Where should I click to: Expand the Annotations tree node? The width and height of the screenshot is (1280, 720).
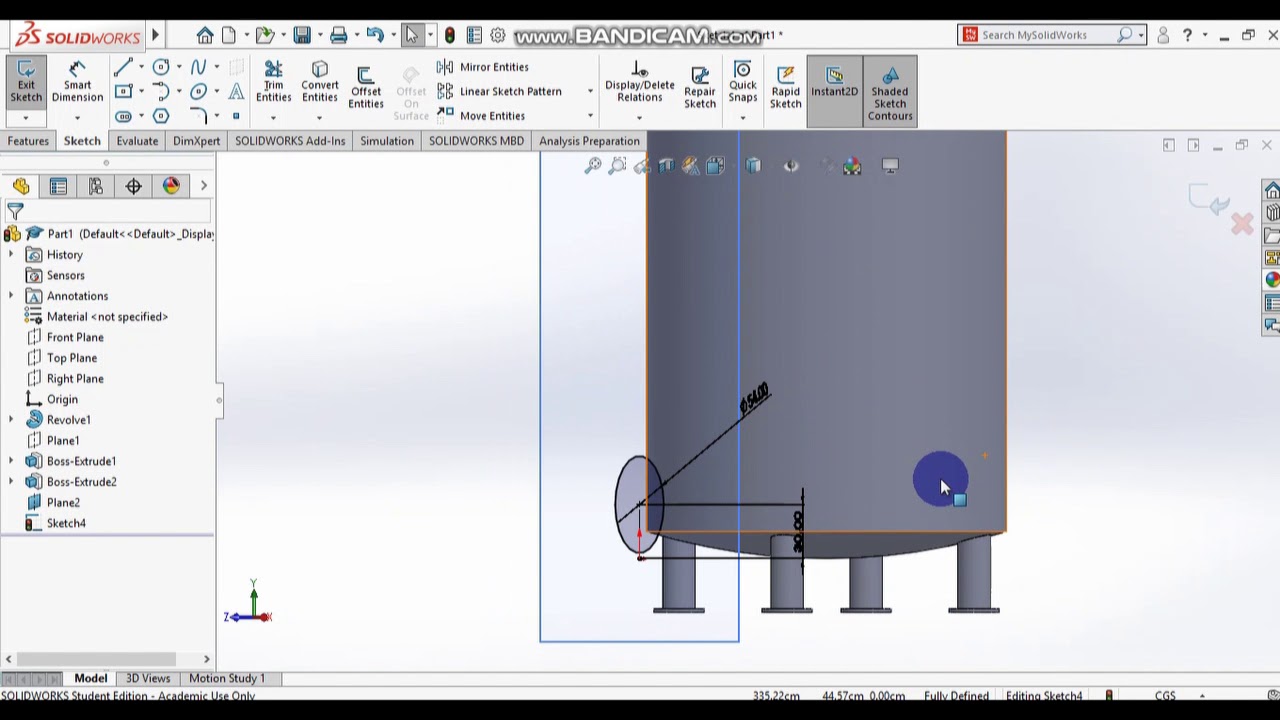pyautogui.click(x=11, y=296)
